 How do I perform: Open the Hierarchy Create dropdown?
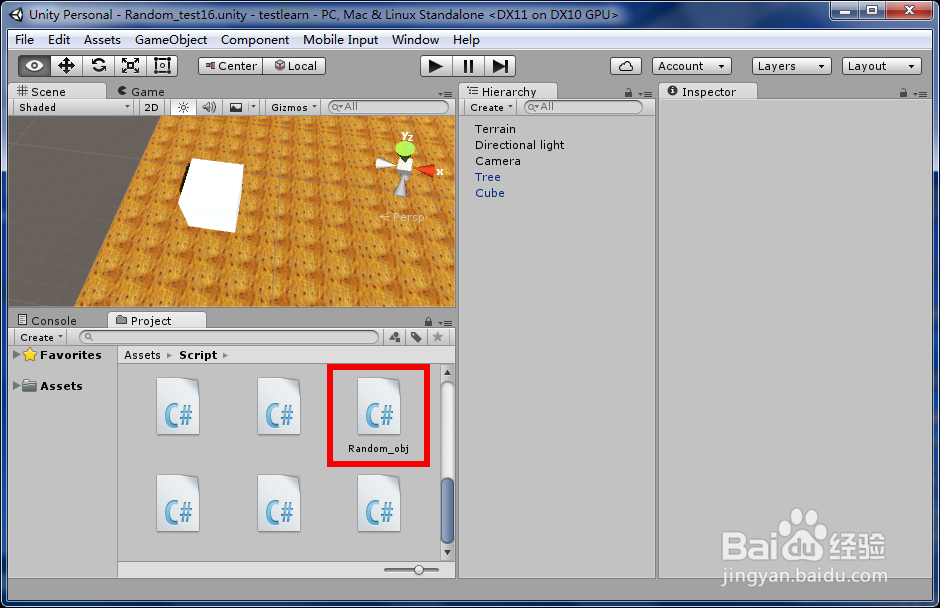click(x=491, y=107)
